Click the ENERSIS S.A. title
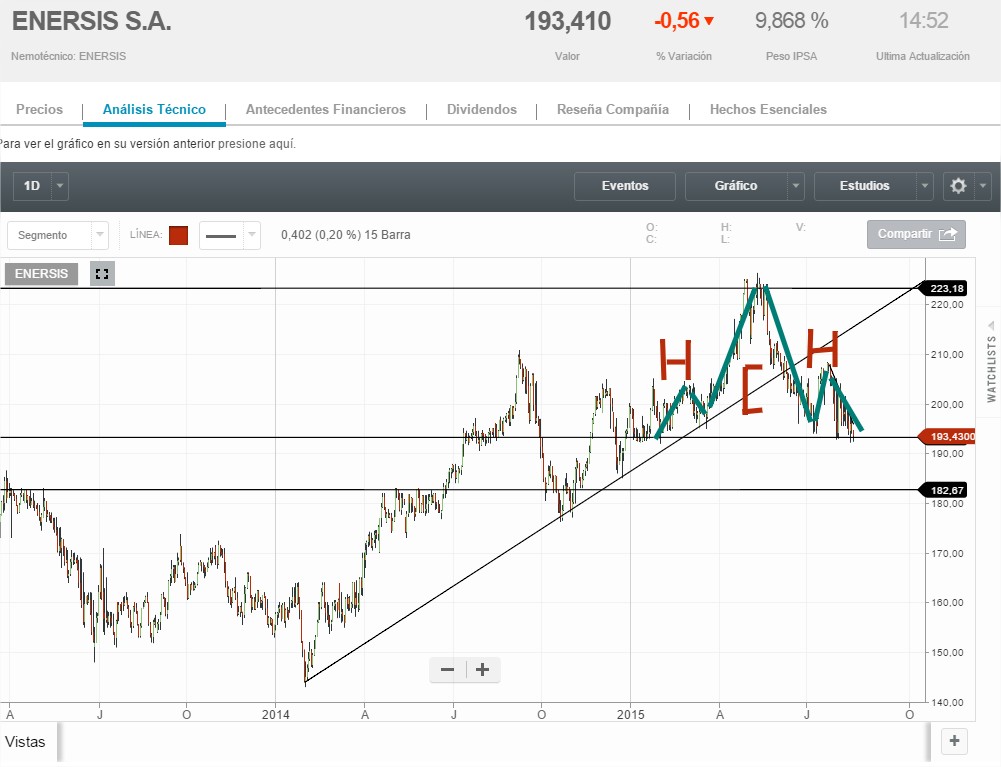 pyautogui.click(x=92, y=21)
